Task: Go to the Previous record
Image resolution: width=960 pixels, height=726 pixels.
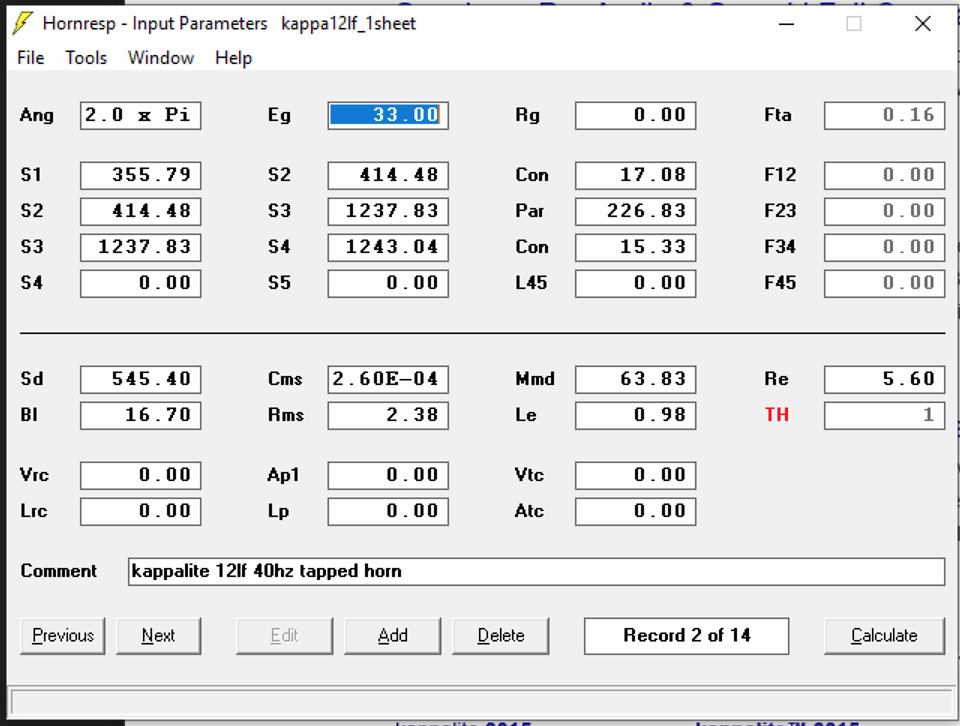Action: coord(62,636)
